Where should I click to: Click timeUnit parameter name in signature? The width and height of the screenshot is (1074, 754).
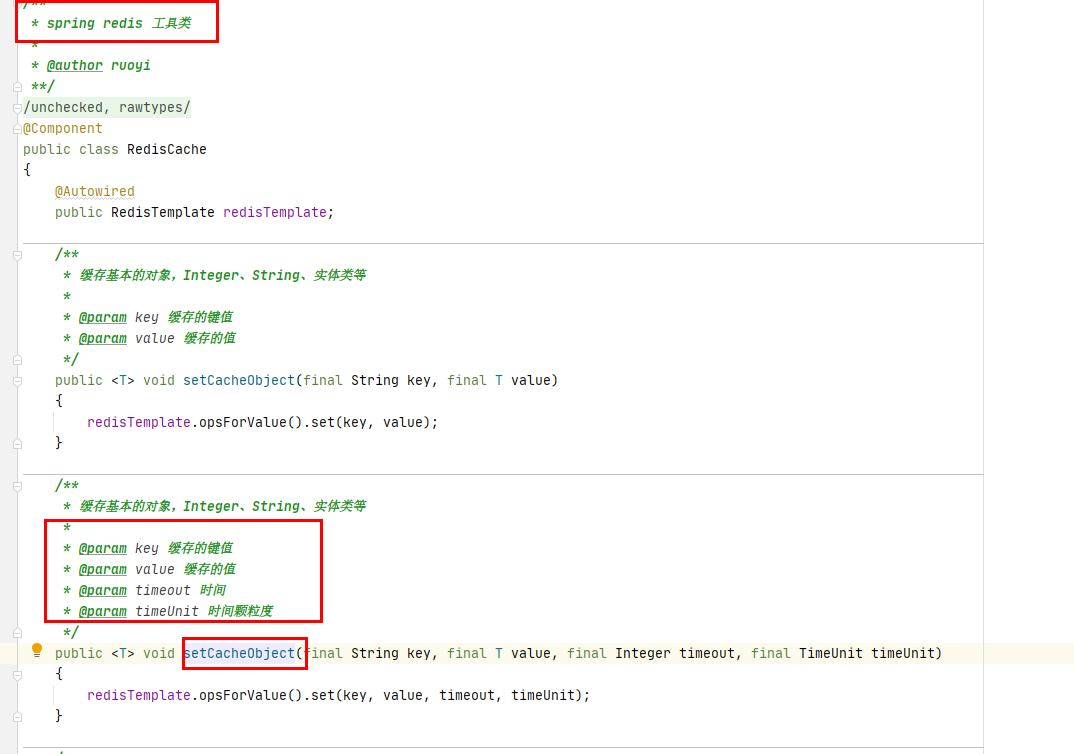tap(902, 653)
